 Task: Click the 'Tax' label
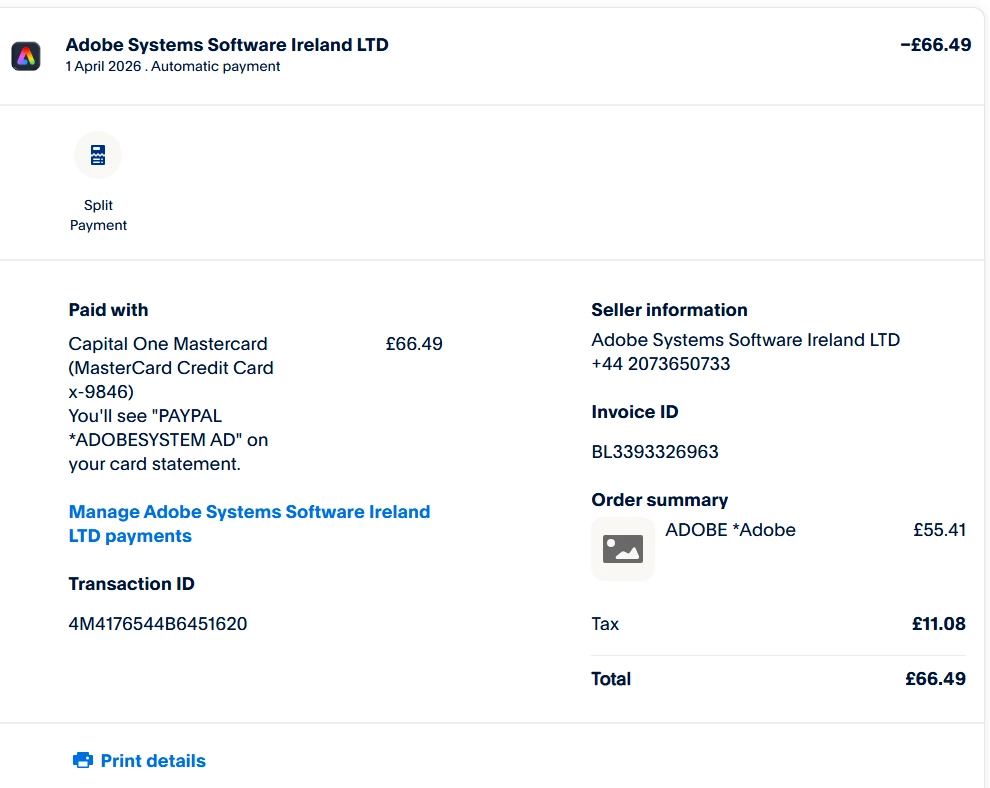coord(605,624)
